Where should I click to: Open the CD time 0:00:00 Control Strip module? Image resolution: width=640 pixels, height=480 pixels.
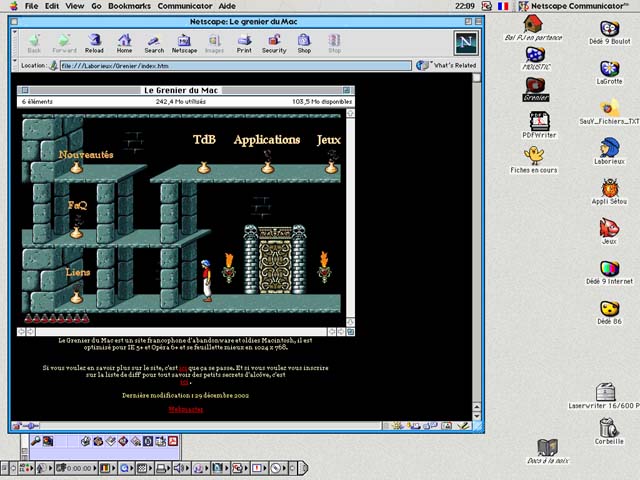point(76,468)
